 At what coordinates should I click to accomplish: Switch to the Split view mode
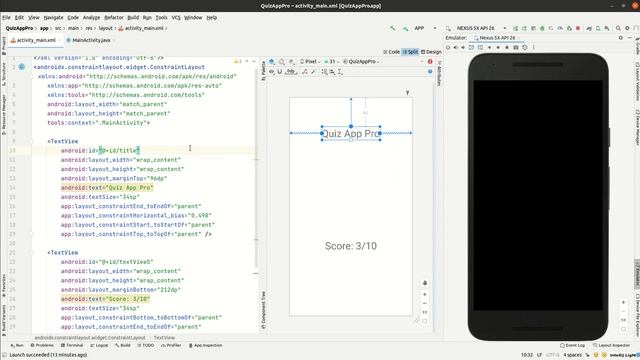pyautogui.click(x=411, y=52)
